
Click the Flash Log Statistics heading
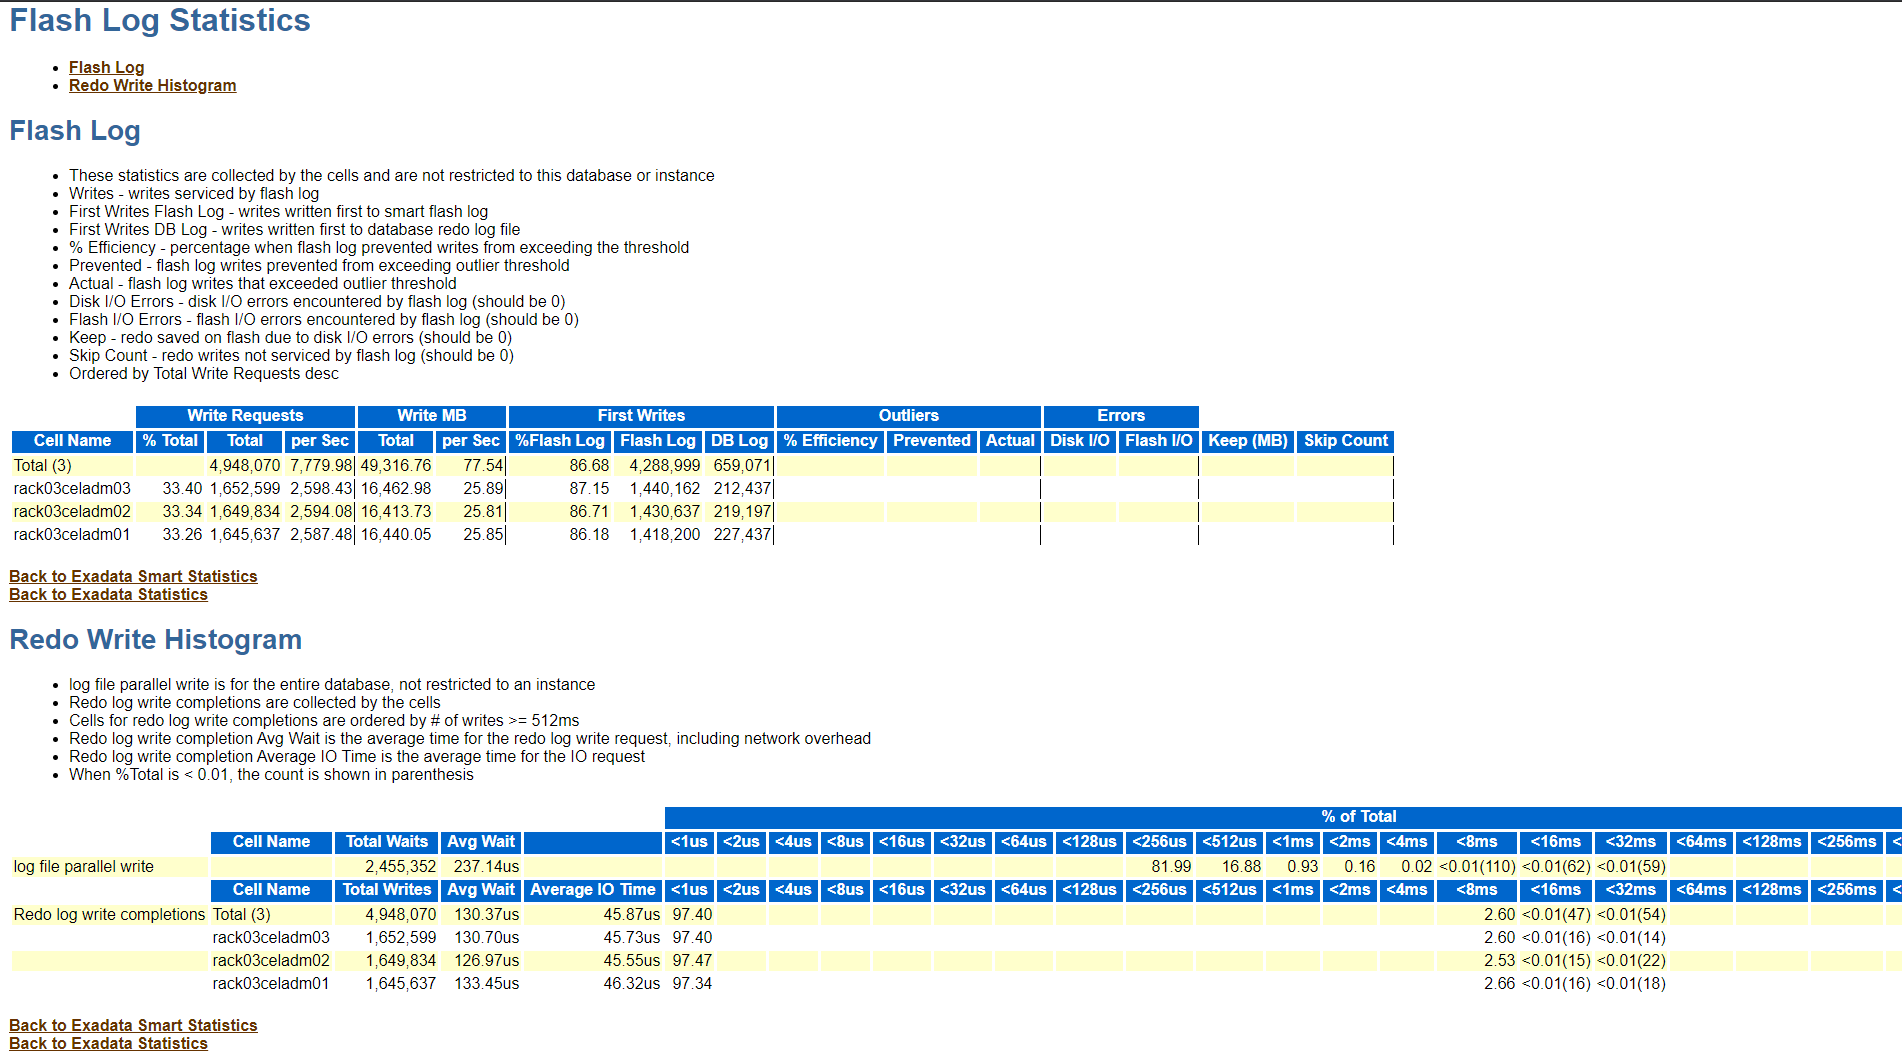coord(159,20)
